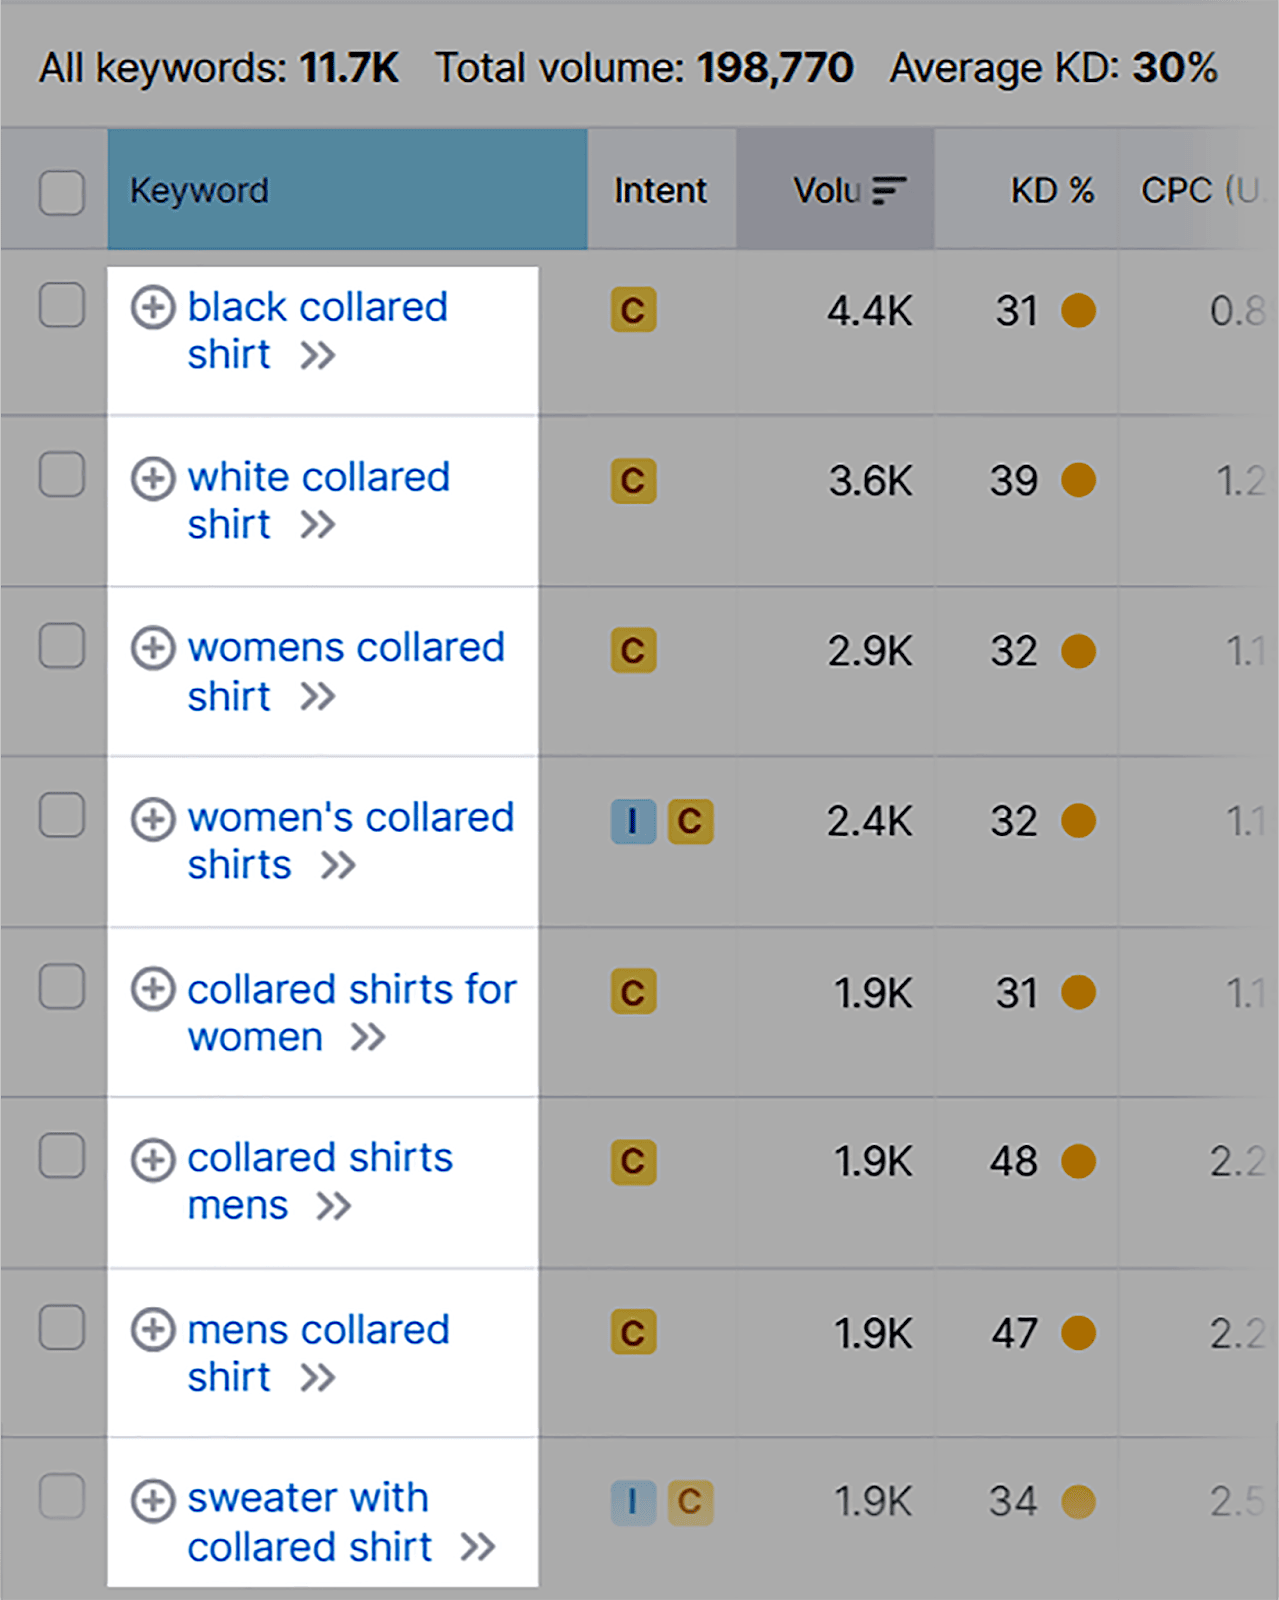Select the checkbox beside collared shirts mens

[x=62, y=1157]
